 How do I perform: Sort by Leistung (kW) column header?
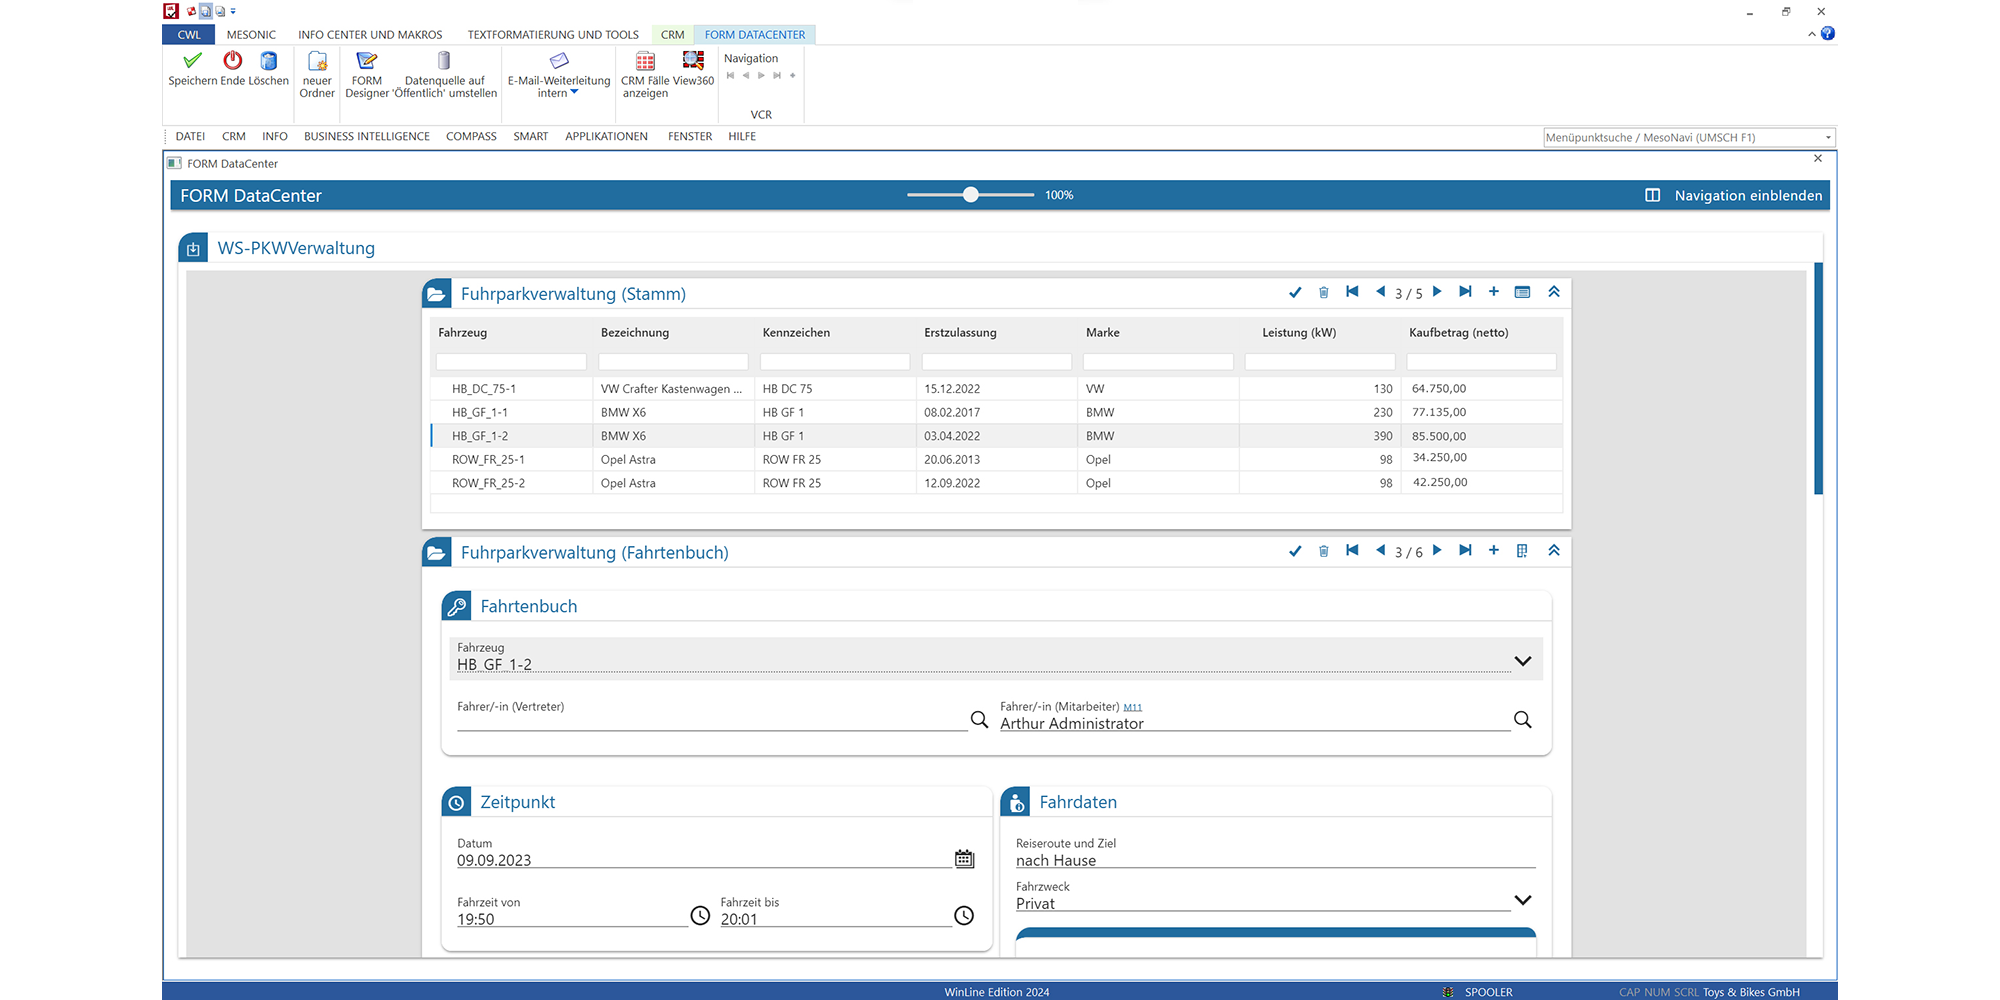1299,333
